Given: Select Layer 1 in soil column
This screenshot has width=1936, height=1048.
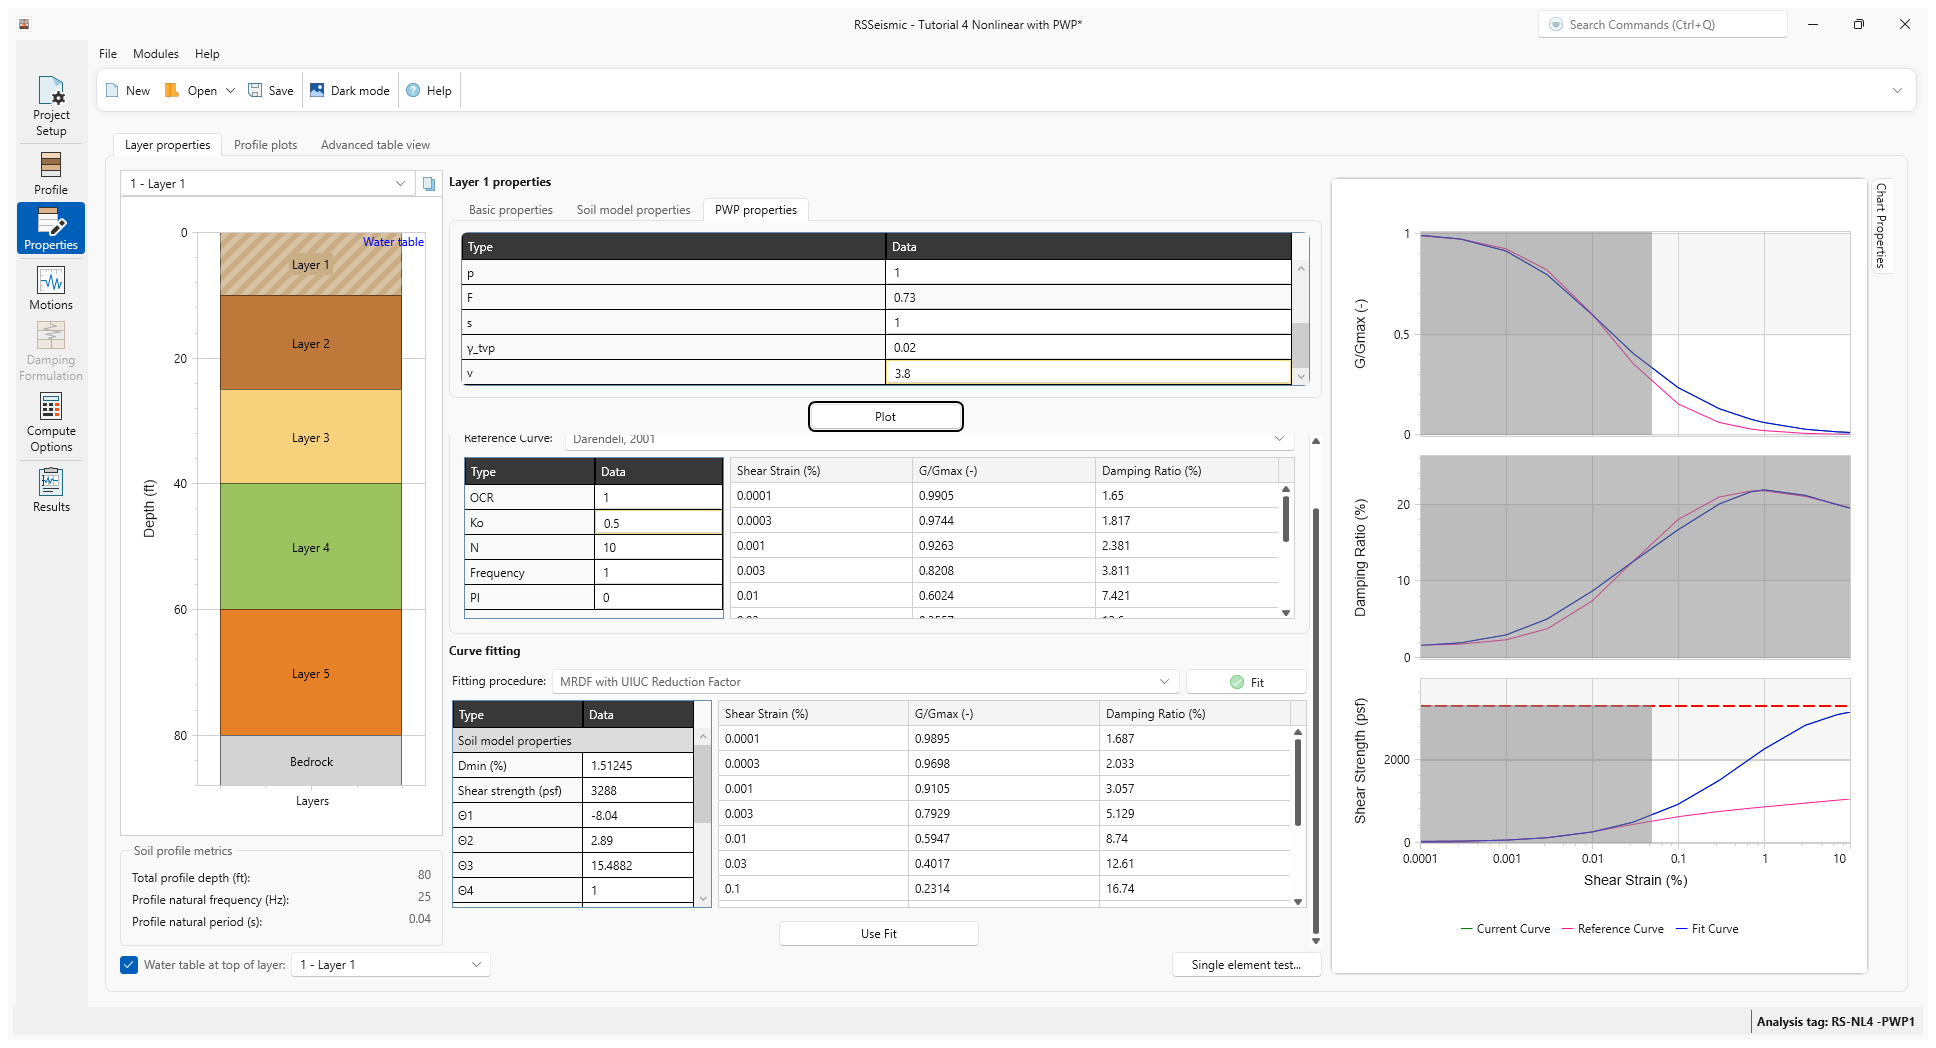Looking at the screenshot, I should coord(311,265).
